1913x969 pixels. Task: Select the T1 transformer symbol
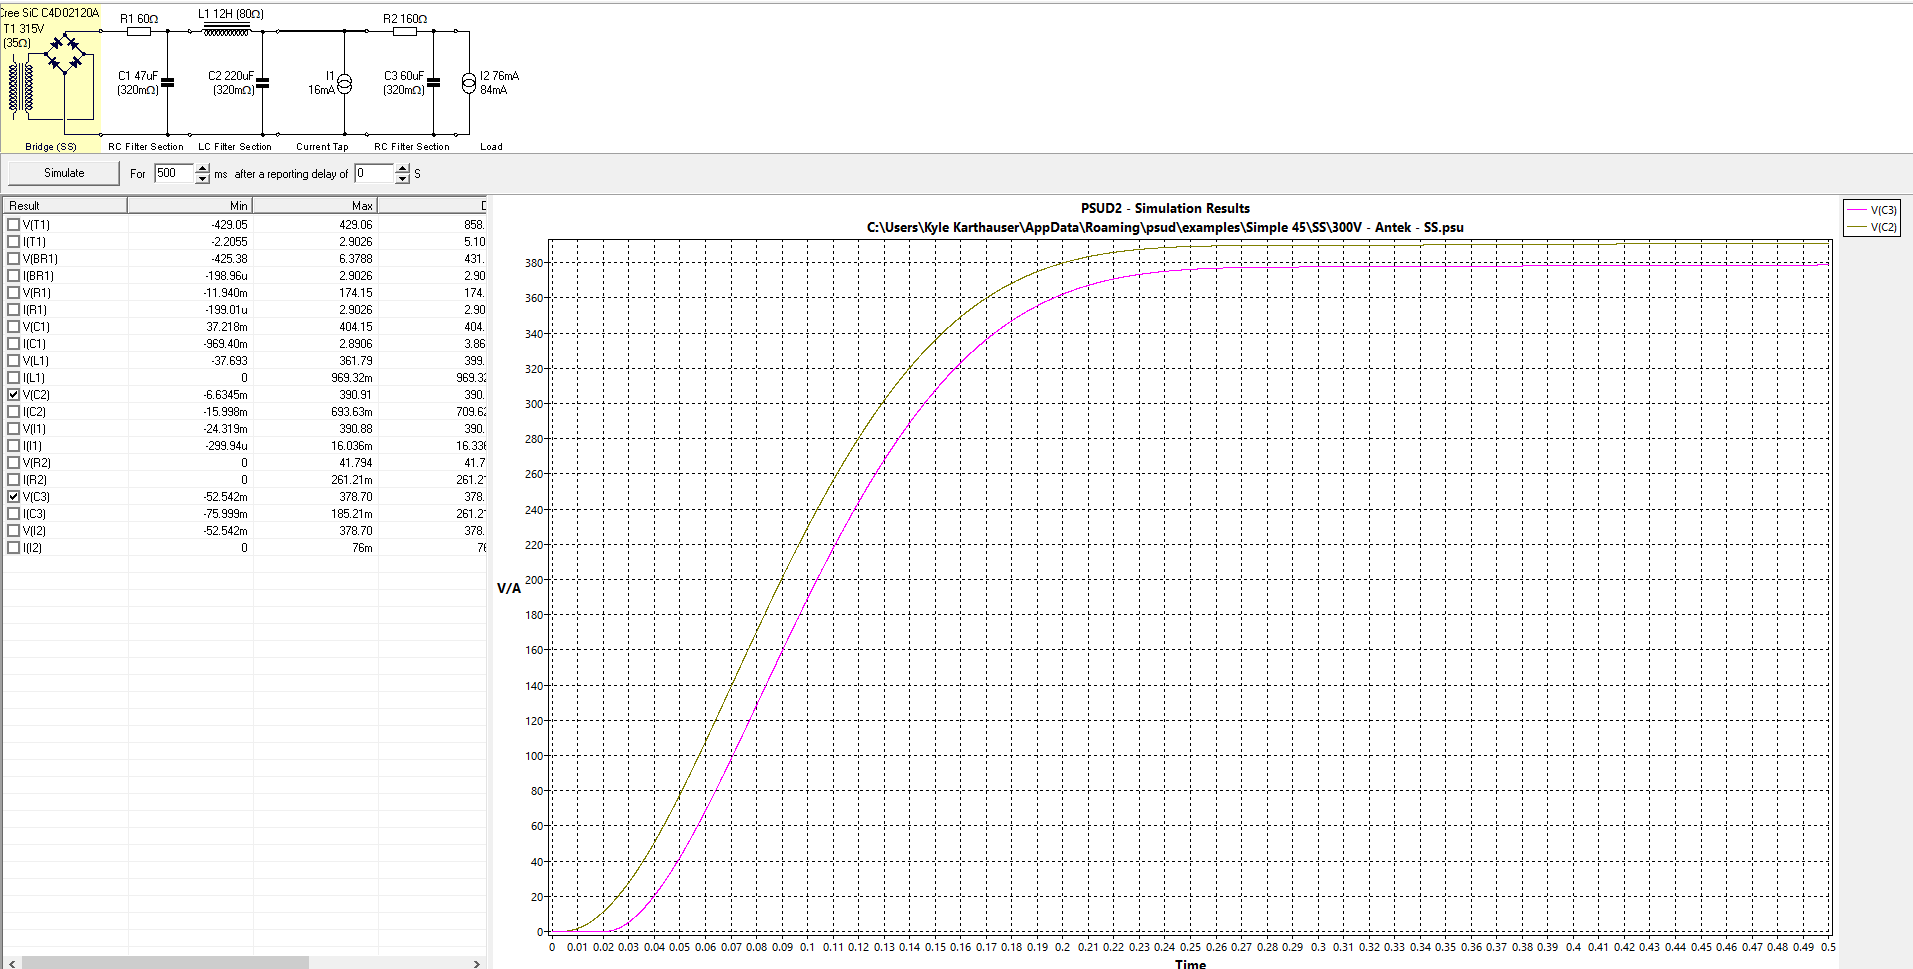click(20, 87)
